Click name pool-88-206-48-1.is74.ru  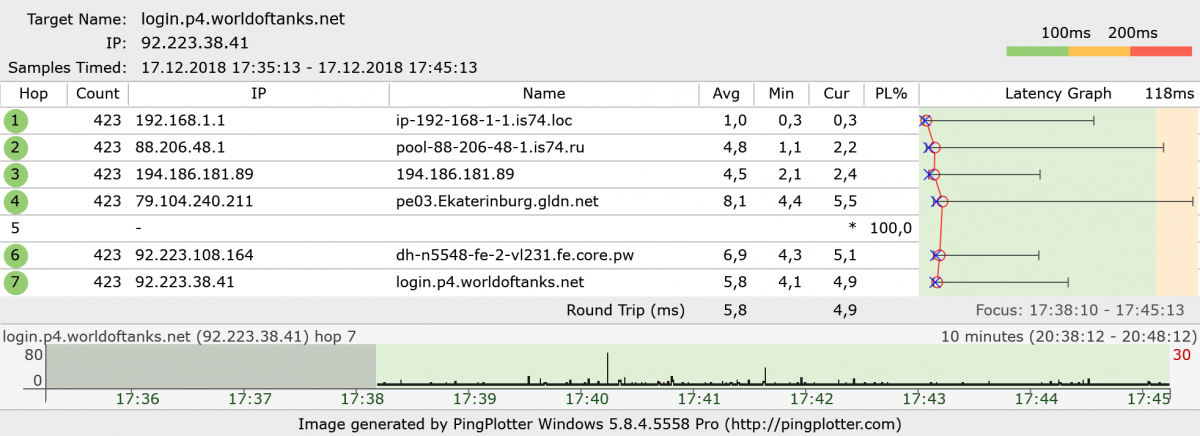coord(490,148)
